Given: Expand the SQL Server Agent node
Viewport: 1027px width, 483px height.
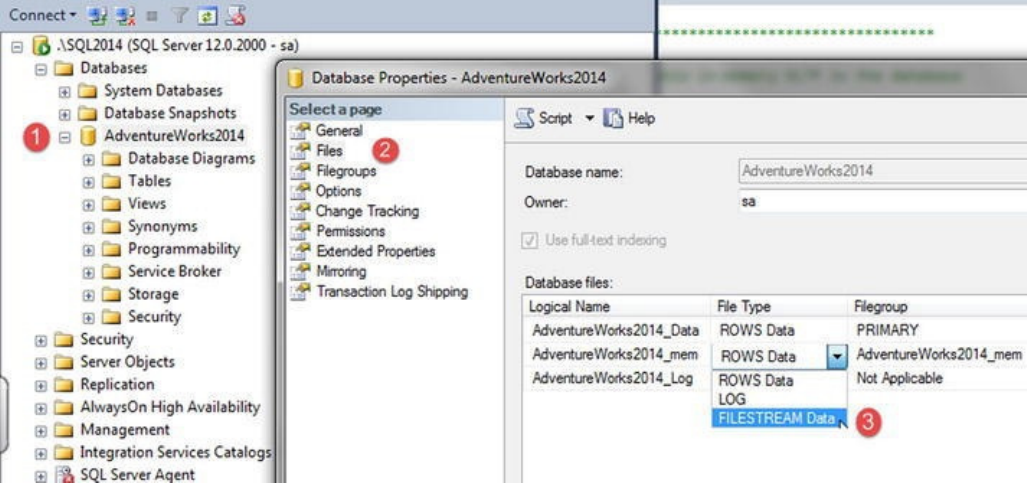Looking at the screenshot, I should point(41,476).
